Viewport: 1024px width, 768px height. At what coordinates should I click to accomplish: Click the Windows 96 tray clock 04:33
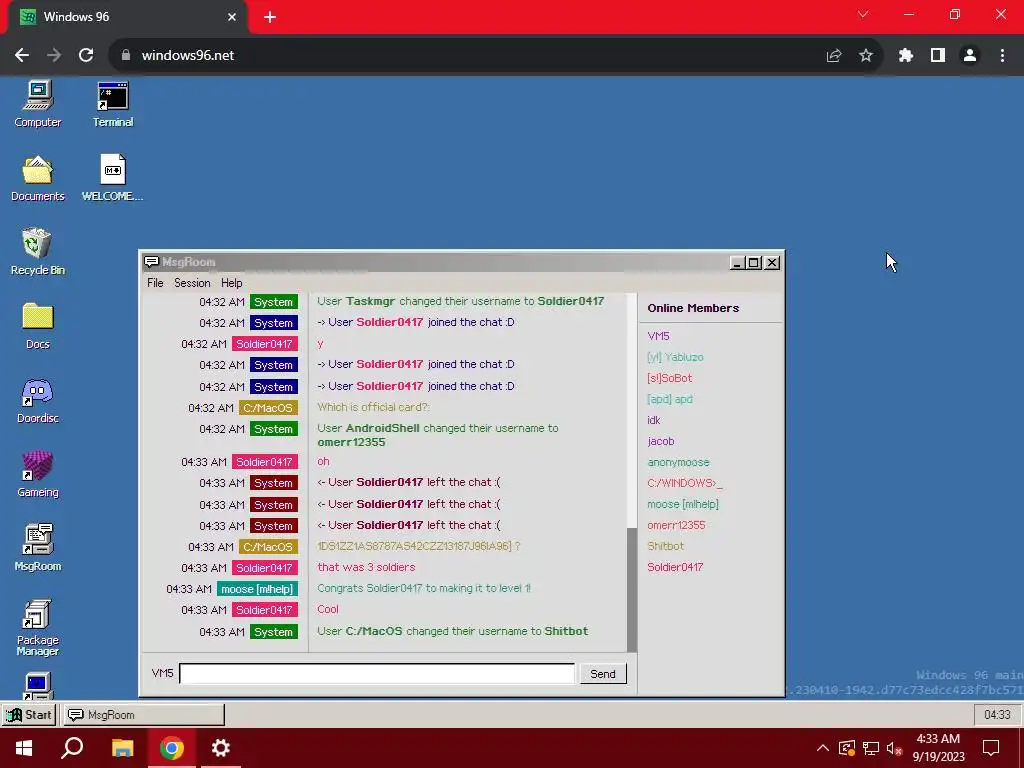click(x=997, y=714)
